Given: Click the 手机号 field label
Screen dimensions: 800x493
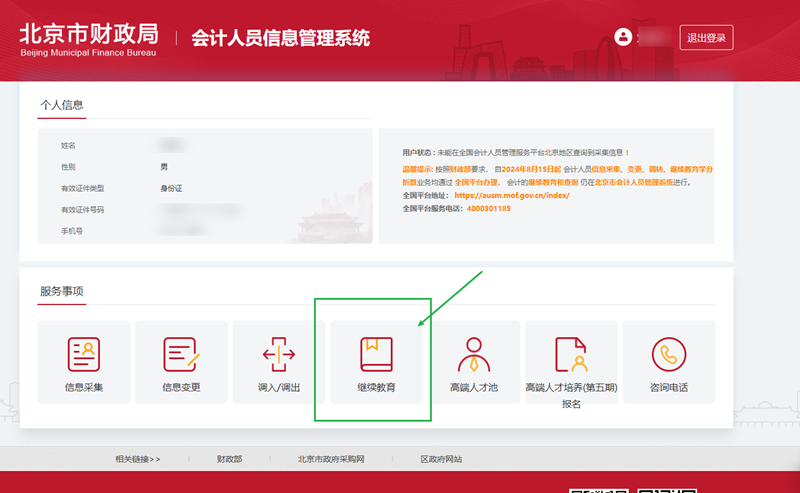Looking at the screenshot, I should coord(72,231).
